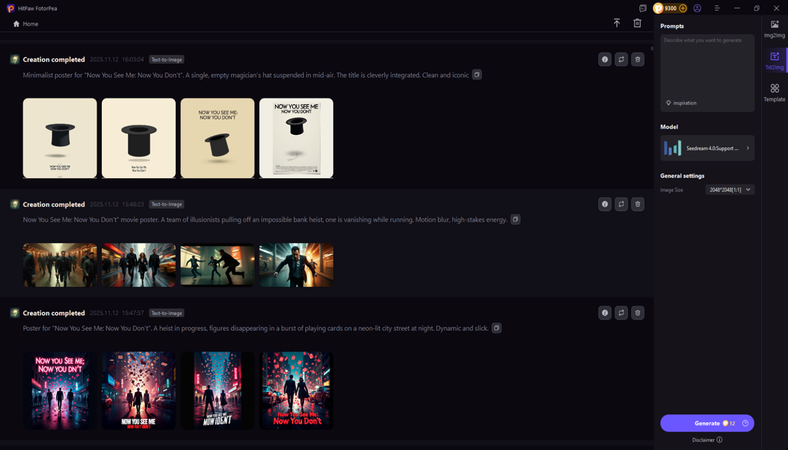The image size is (788, 450).
Task: Show info for bank heist creation
Action: (605, 204)
